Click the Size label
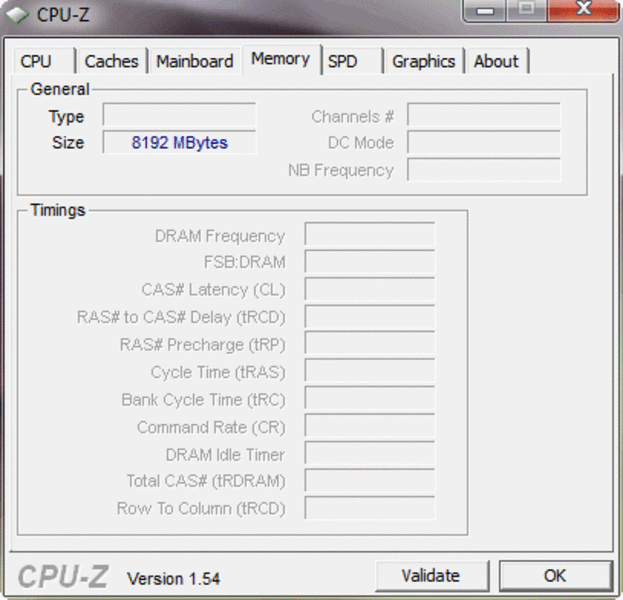Screen dimensions: 623x600 (68, 143)
